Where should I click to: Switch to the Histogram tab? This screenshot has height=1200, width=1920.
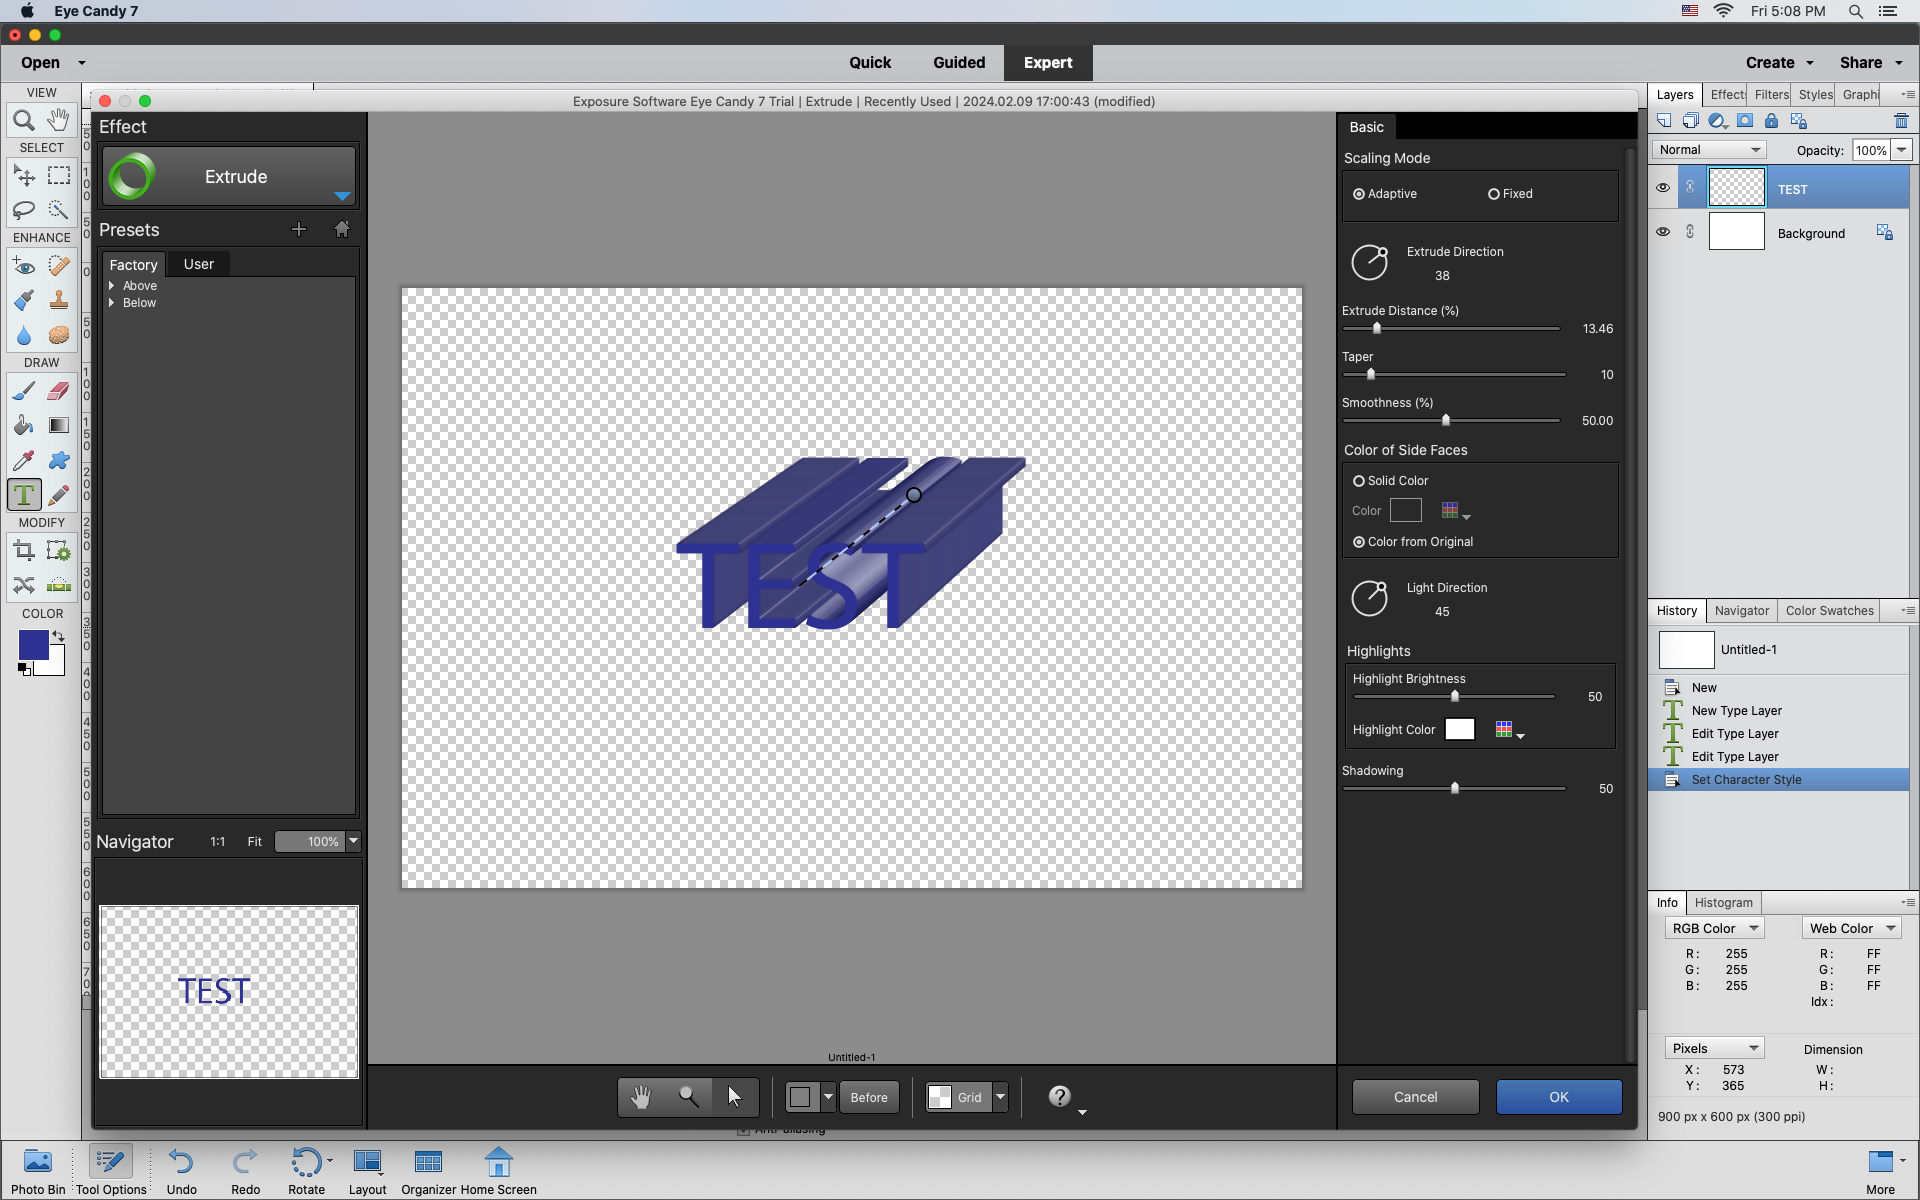coord(1724,902)
